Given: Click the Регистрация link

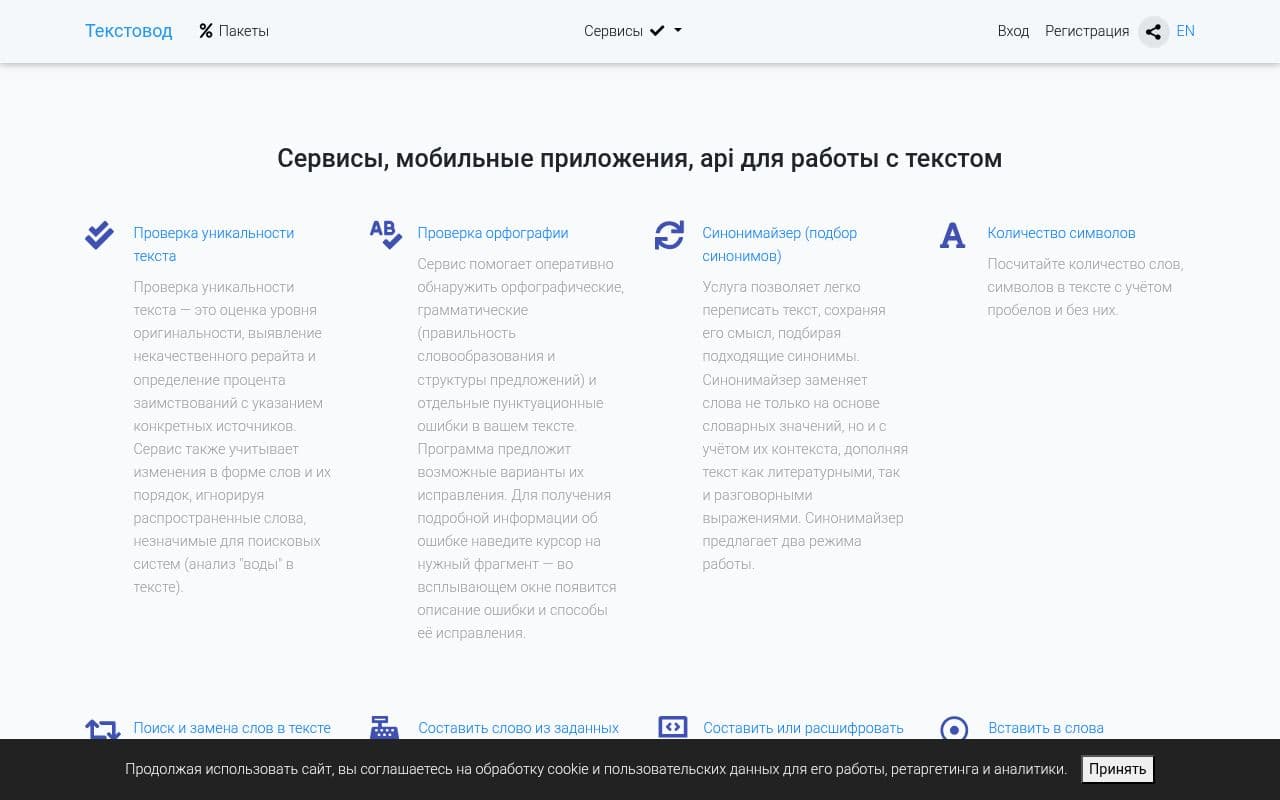Looking at the screenshot, I should coord(1086,31).
